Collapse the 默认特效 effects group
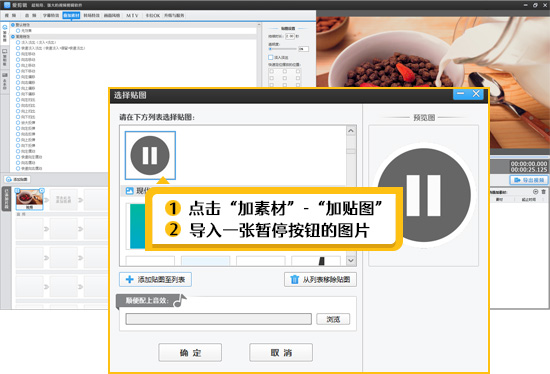 [13, 25]
